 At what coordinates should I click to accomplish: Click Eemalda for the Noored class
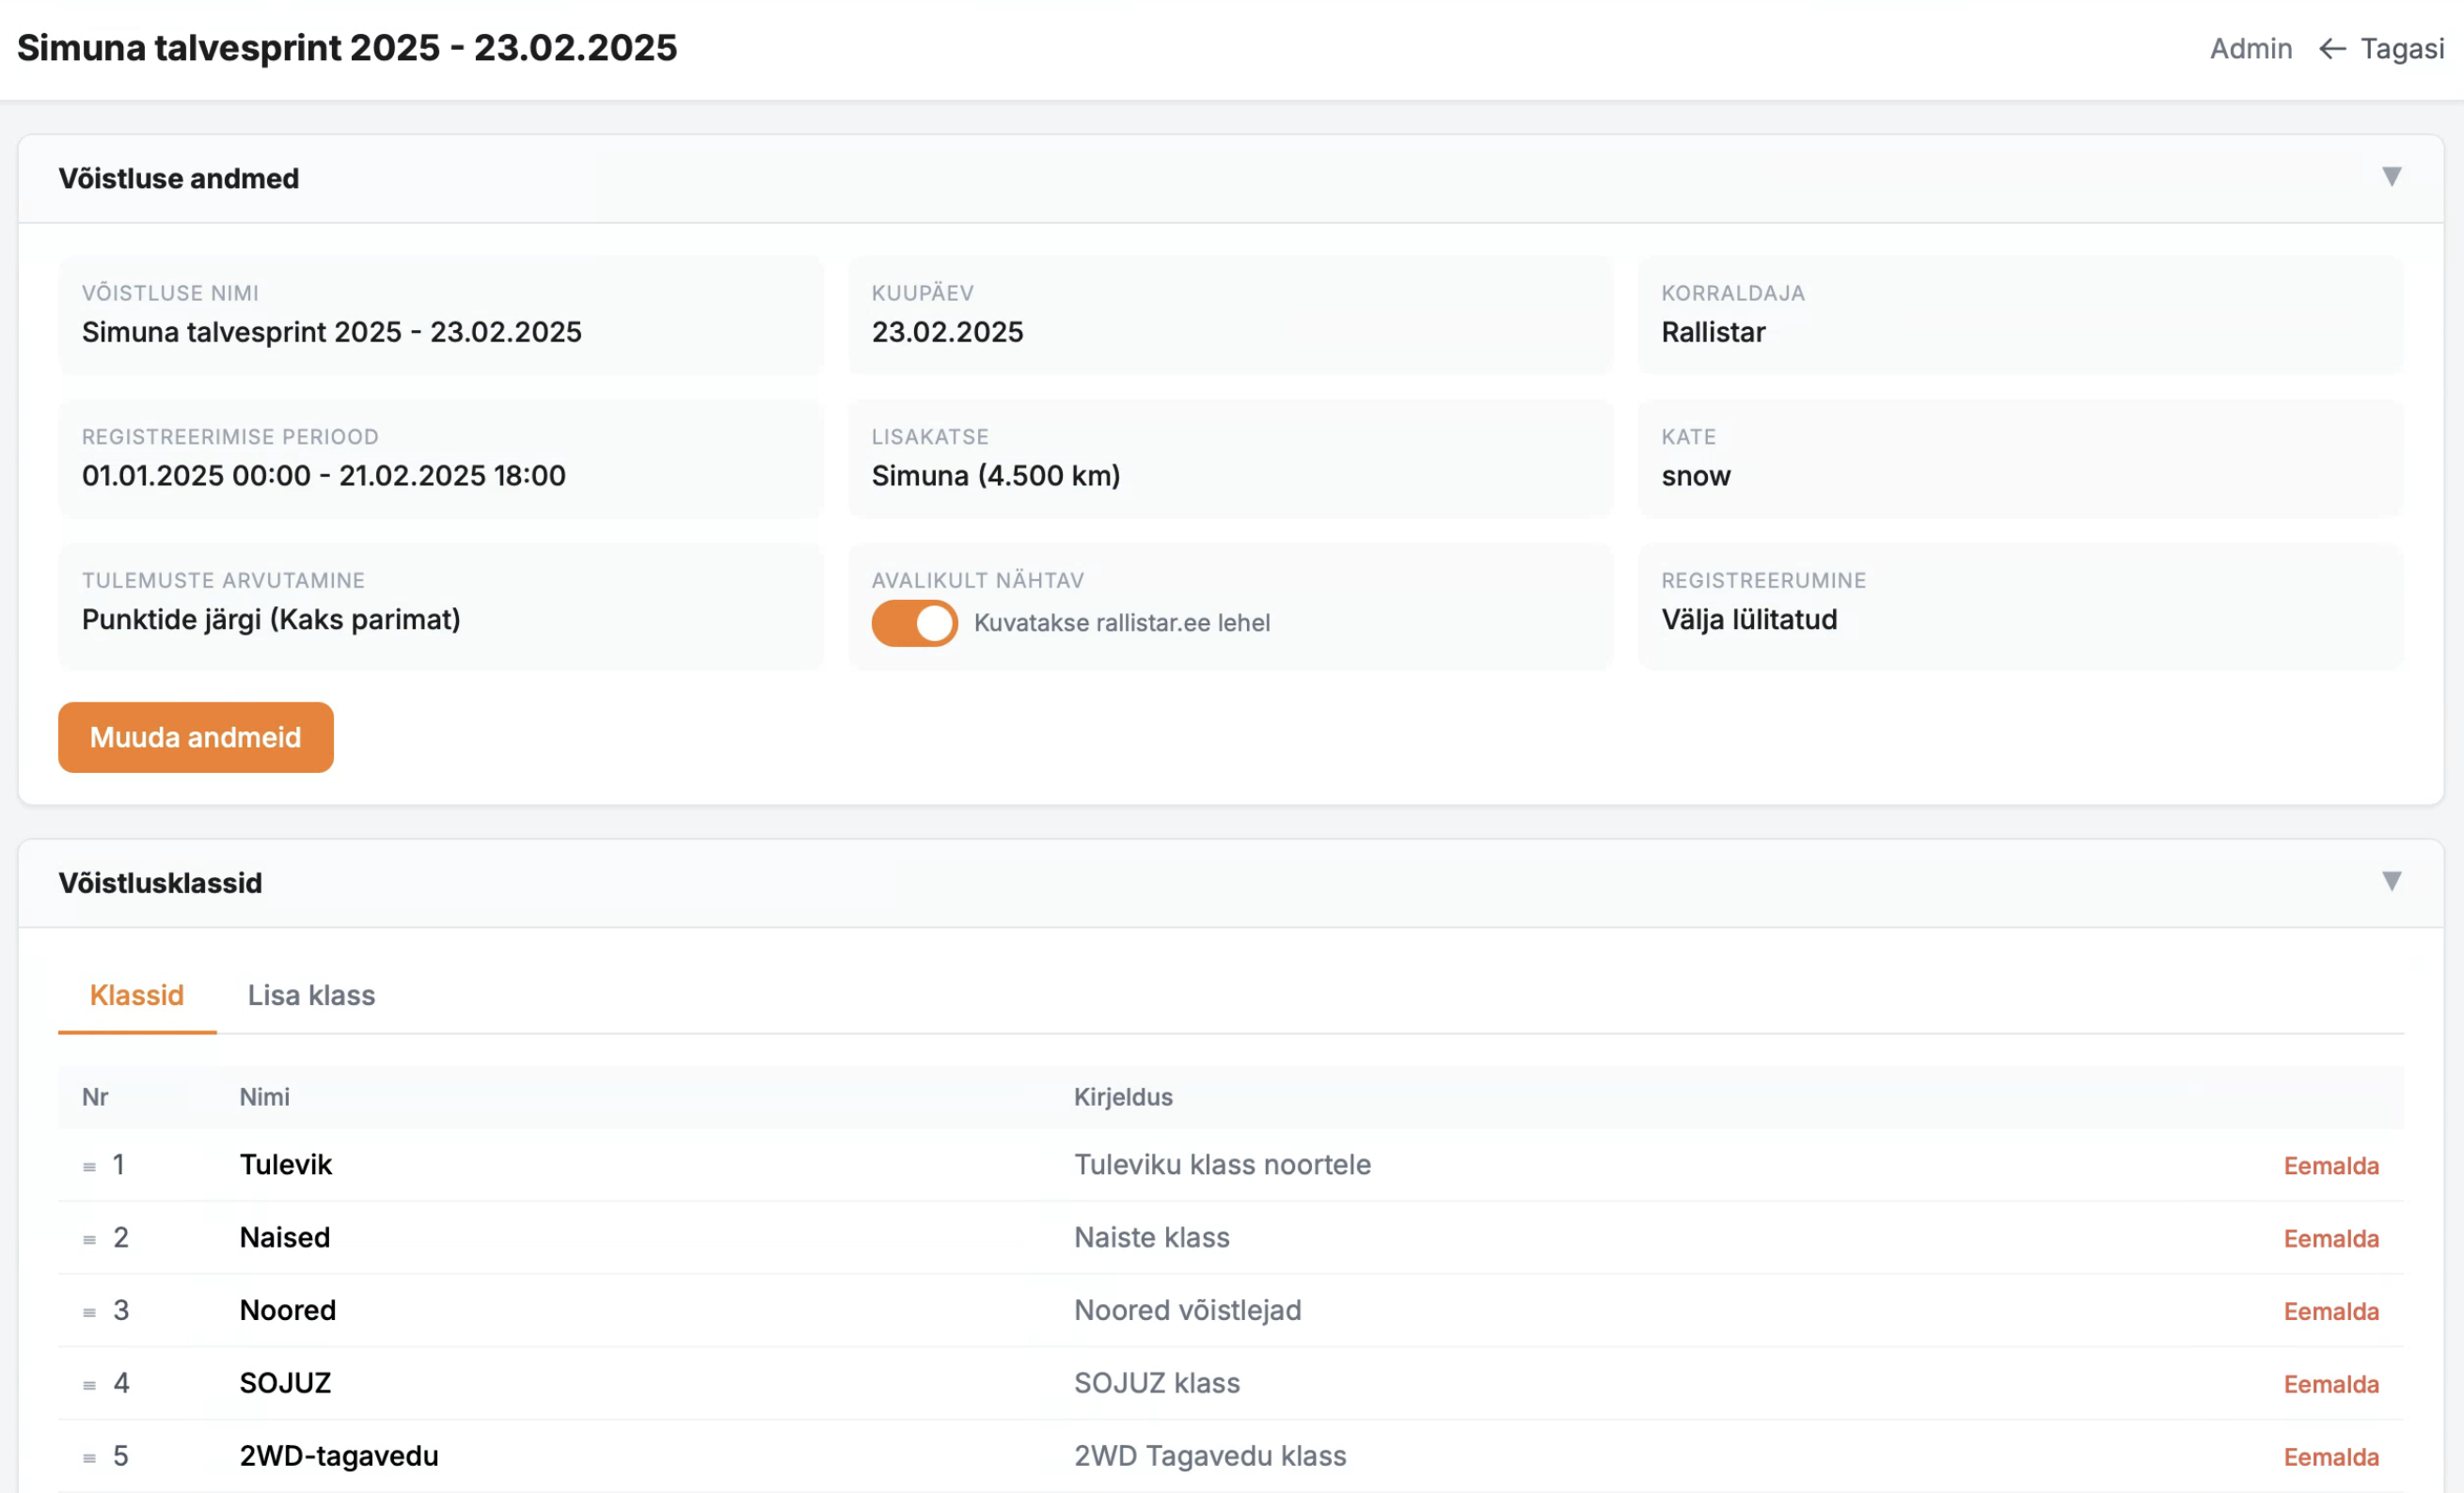pos(2330,1312)
